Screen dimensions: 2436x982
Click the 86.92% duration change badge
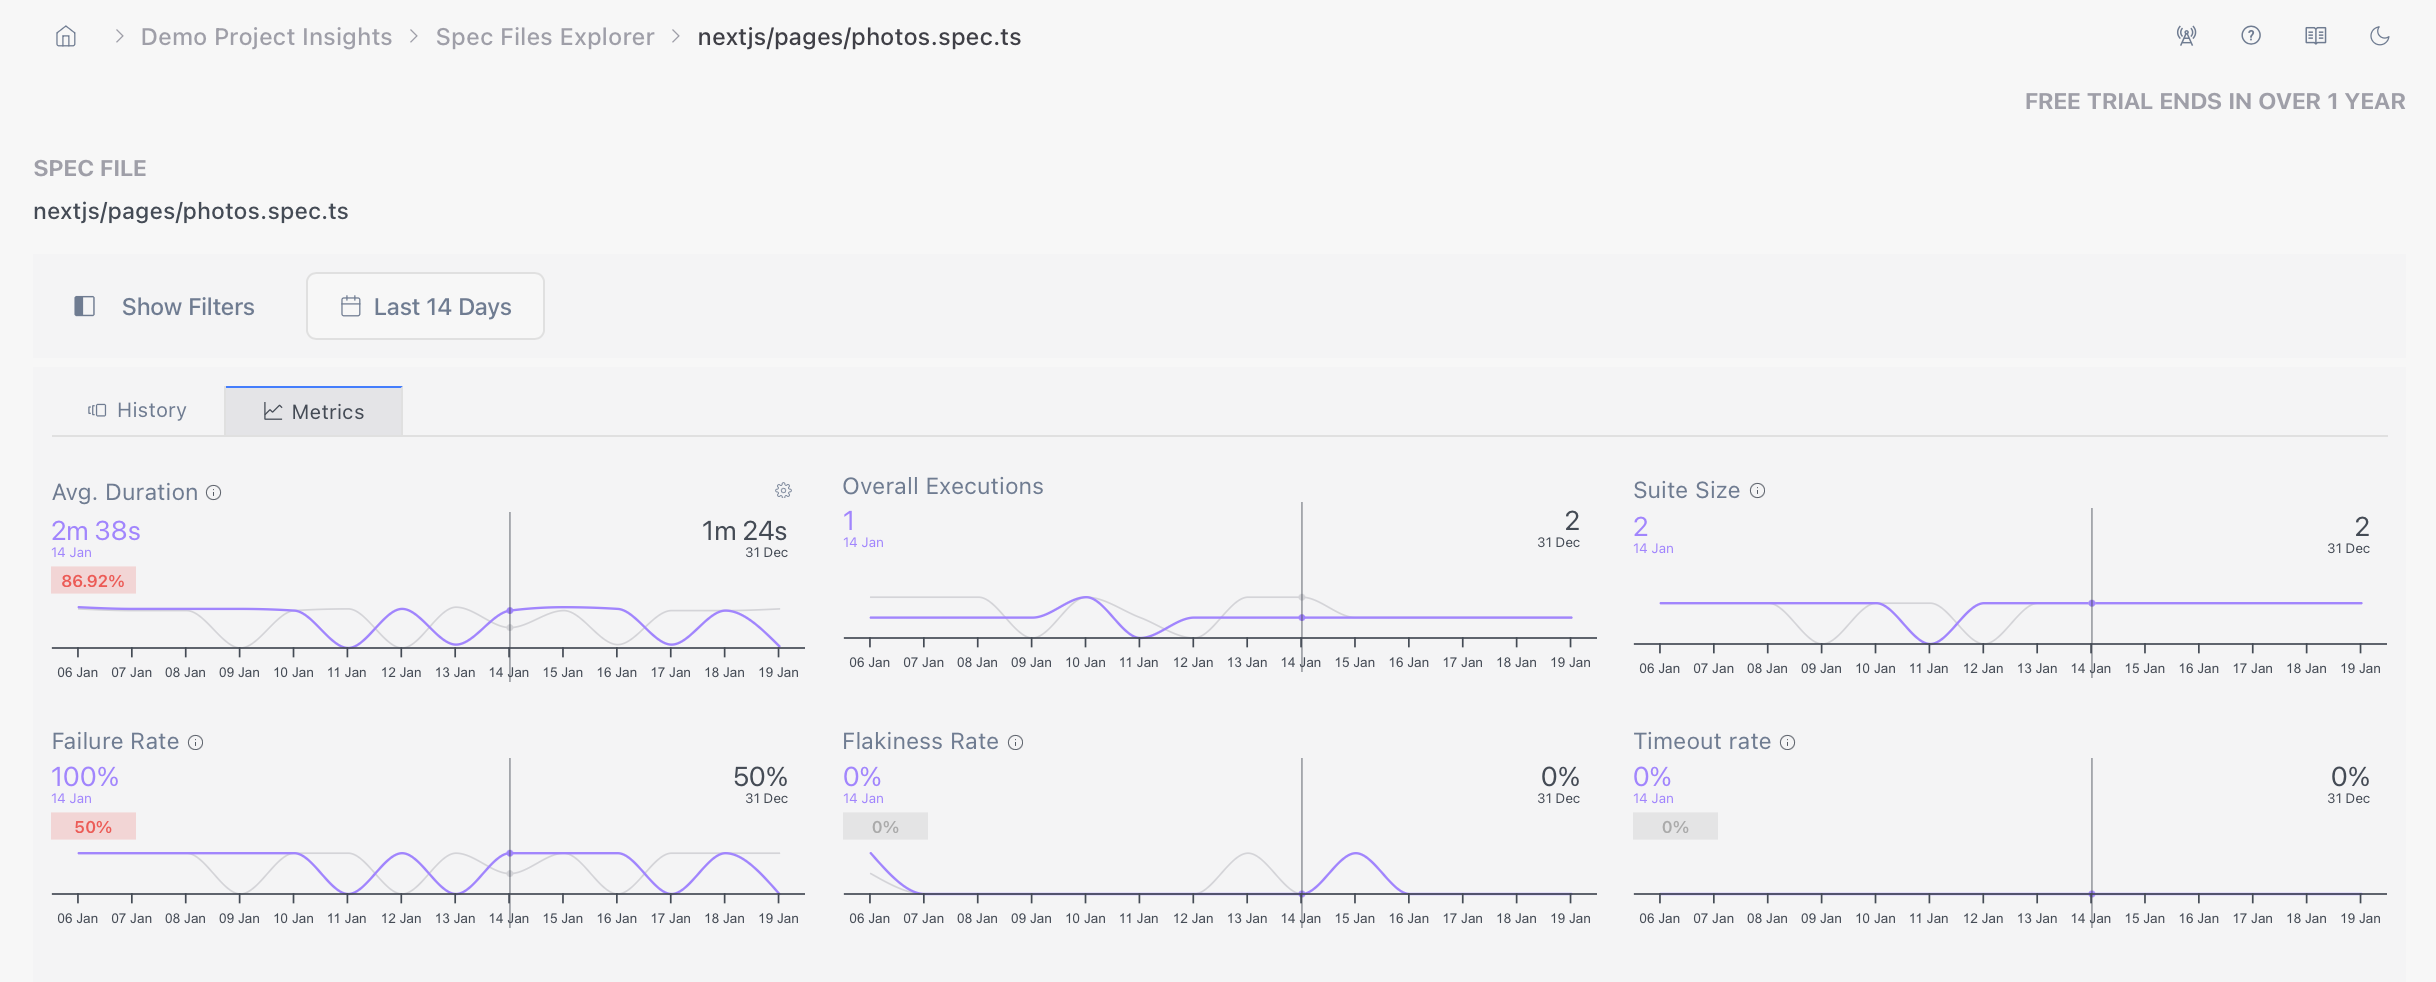pyautogui.click(x=93, y=581)
